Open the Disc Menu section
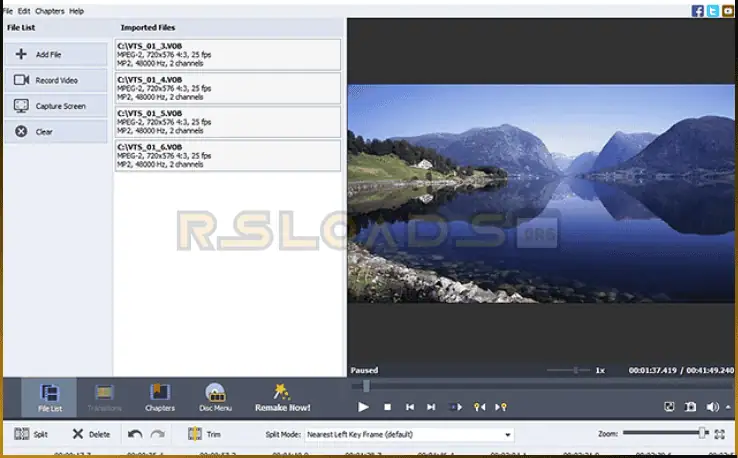The image size is (738, 458). tap(215, 398)
